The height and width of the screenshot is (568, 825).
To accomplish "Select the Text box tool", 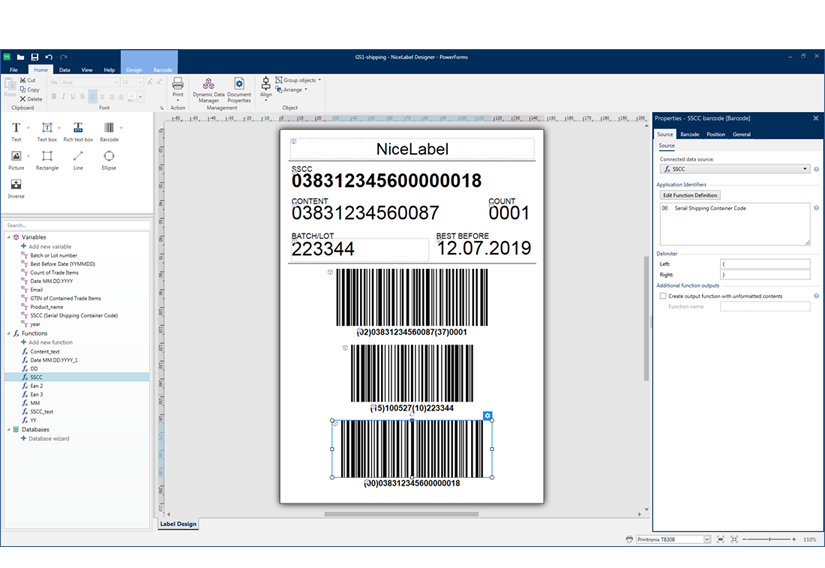I will [47, 131].
